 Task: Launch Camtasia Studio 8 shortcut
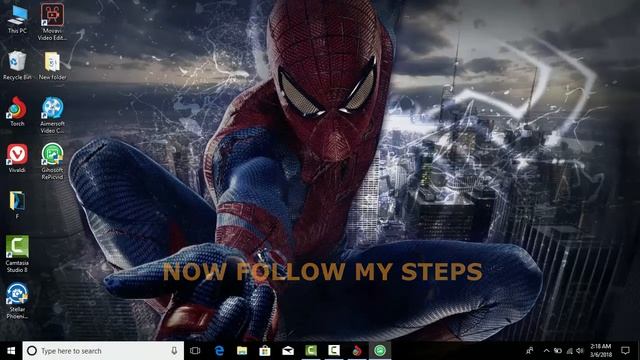point(17,254)
